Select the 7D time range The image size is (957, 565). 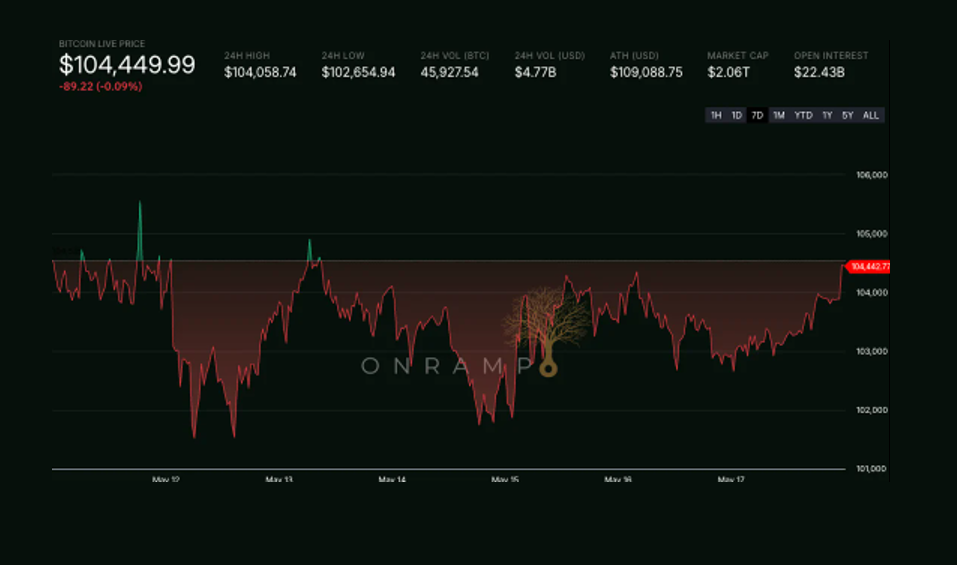[x=757, y=115]
